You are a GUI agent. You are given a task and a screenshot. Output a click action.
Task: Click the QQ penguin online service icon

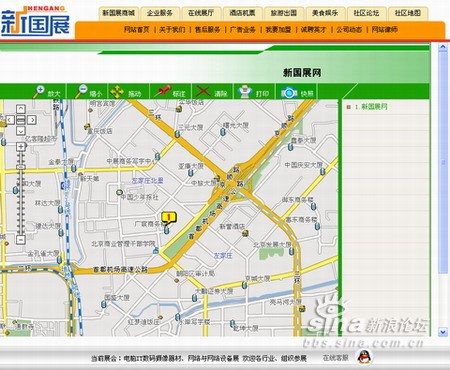tap(364, 357)
